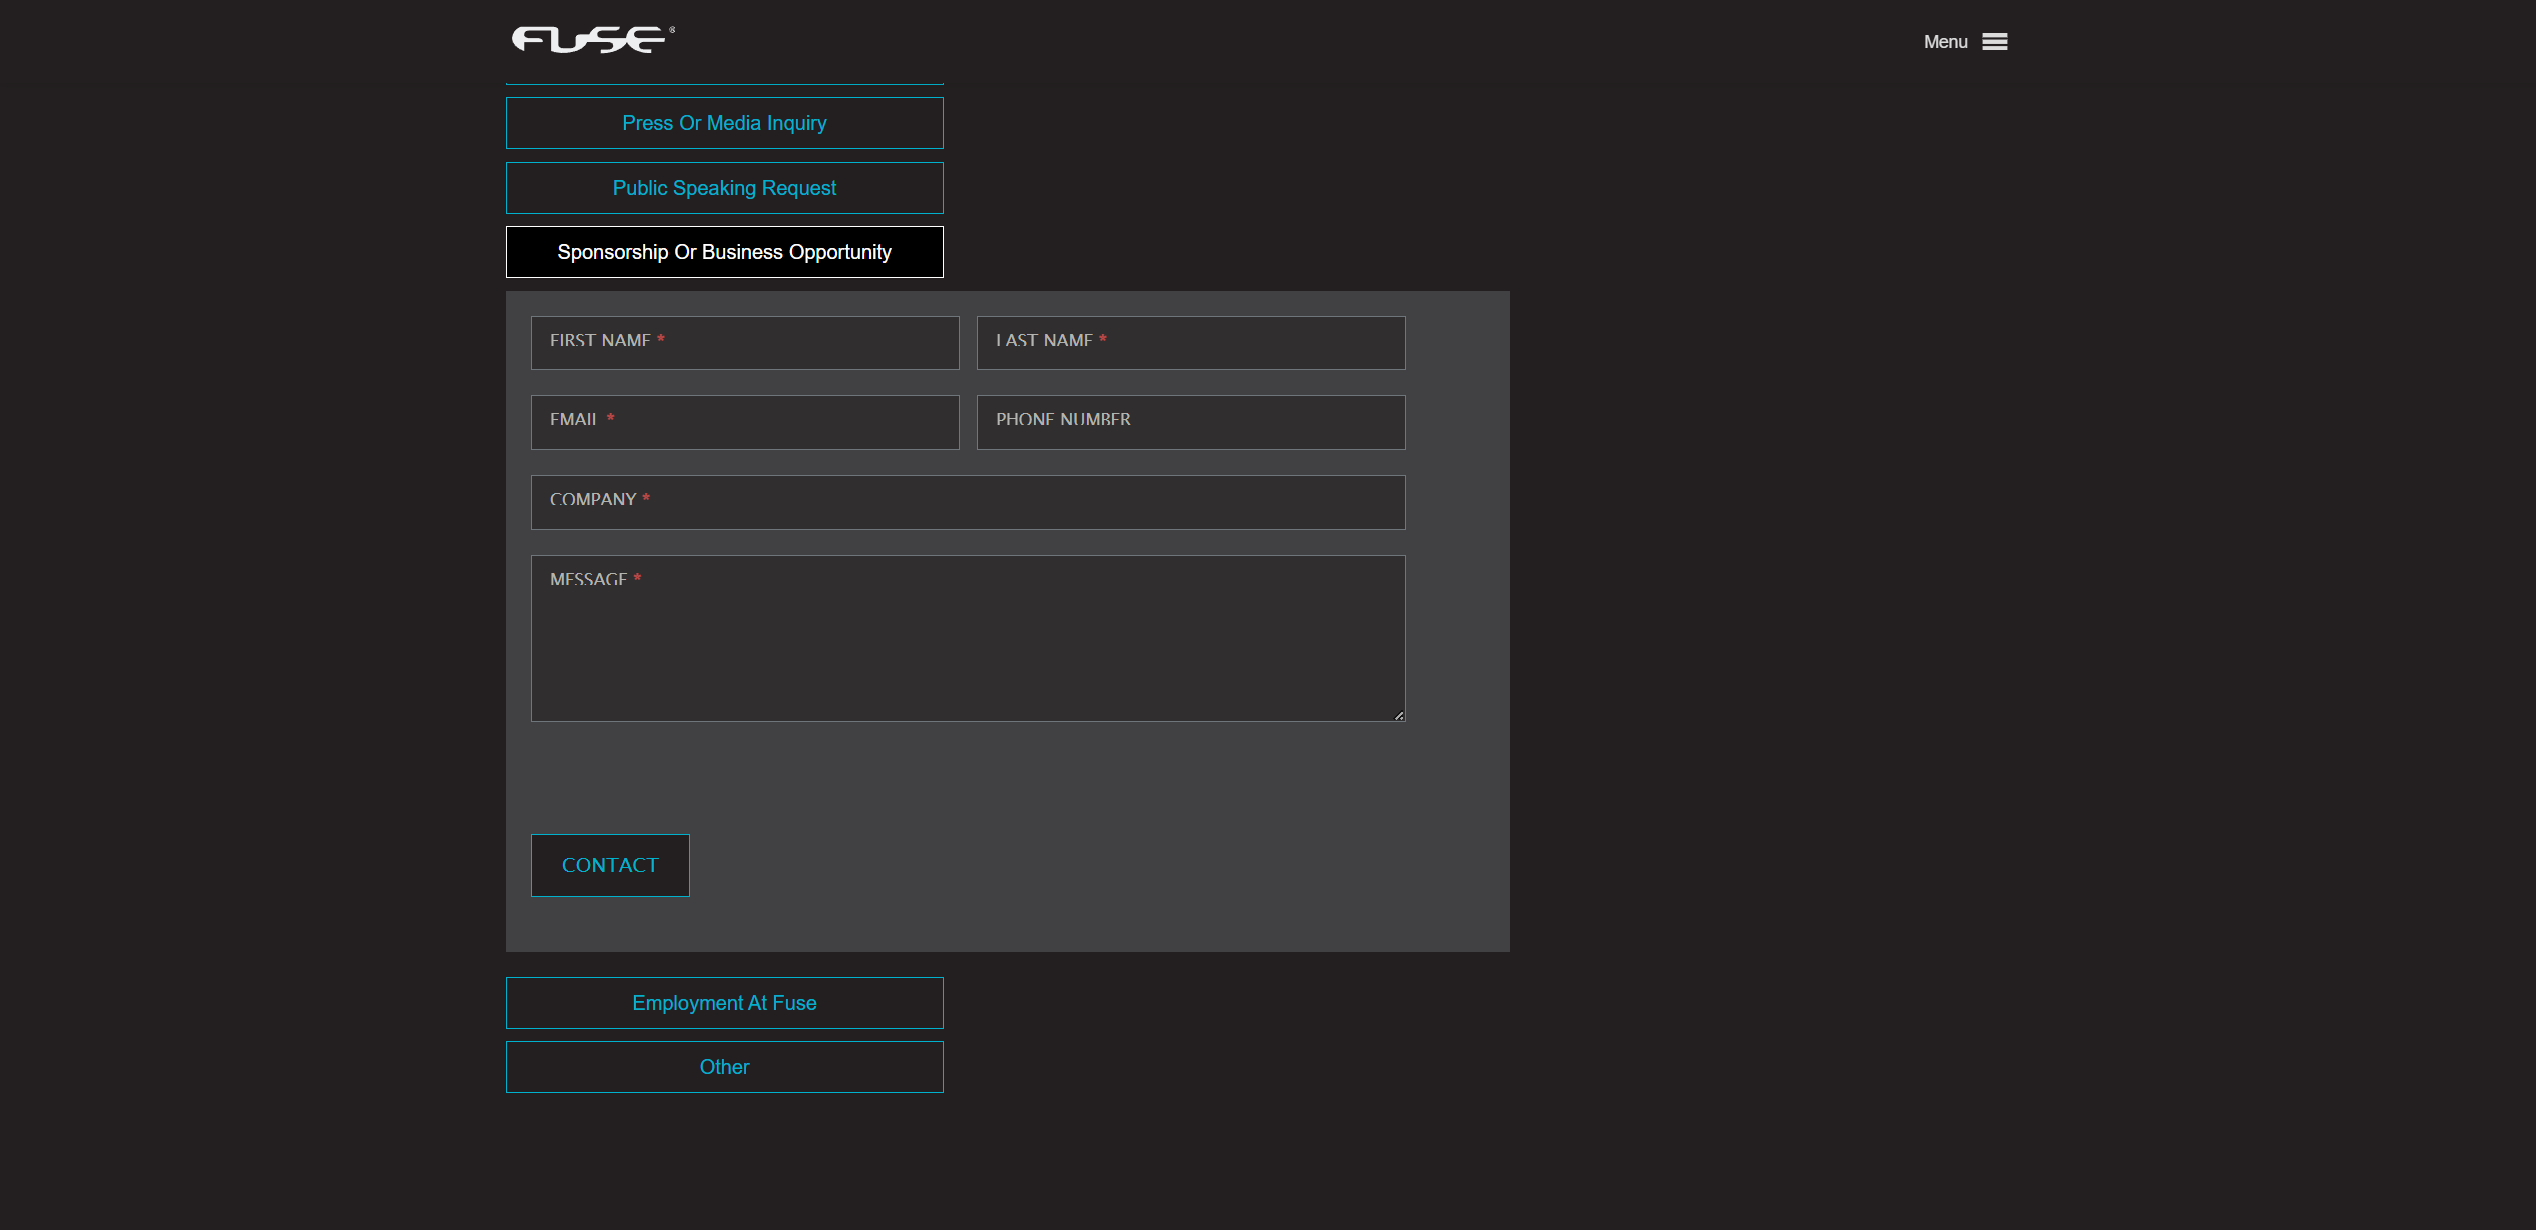Click the Phone Number placeholder text
Screen dimensions: 2536x1230
(x=1063, y=420)
